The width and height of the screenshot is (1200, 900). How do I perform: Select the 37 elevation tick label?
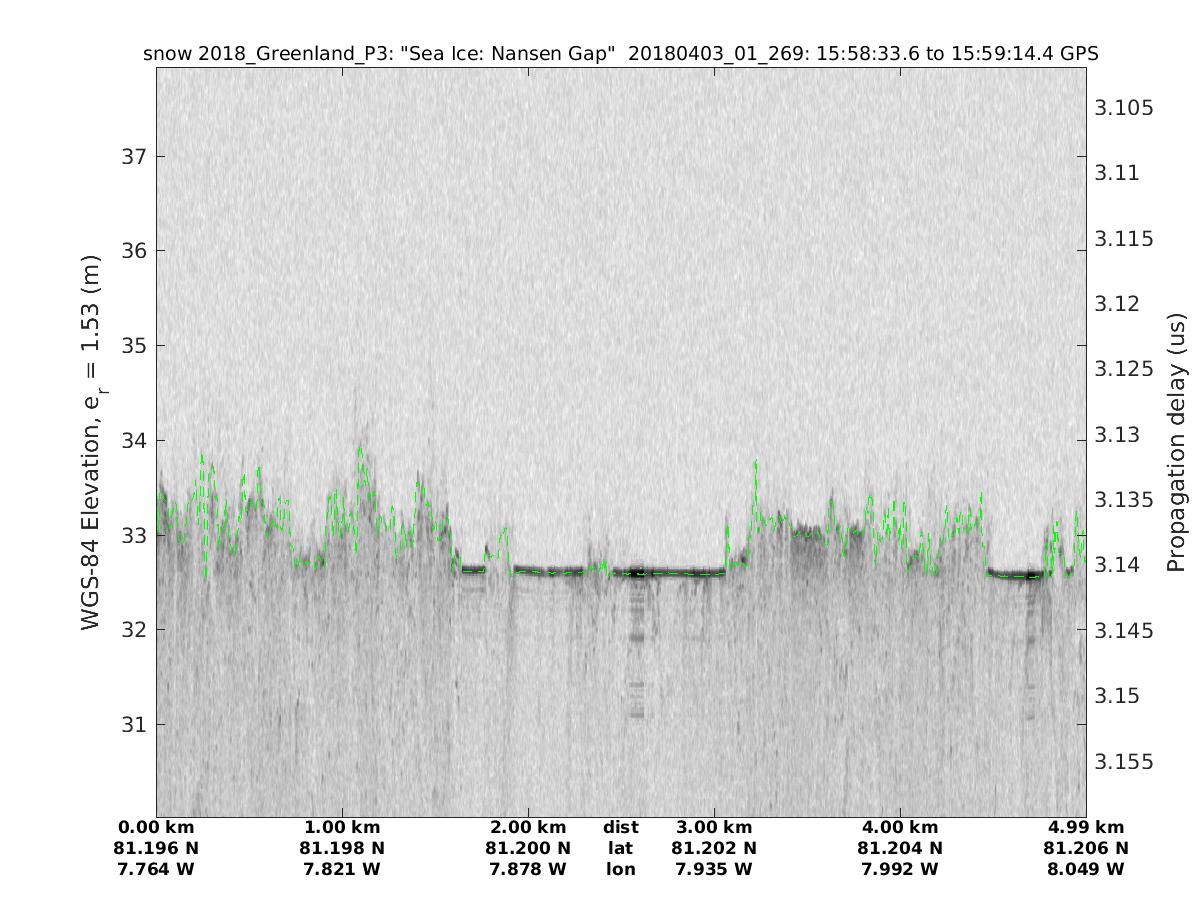point(132,156)
